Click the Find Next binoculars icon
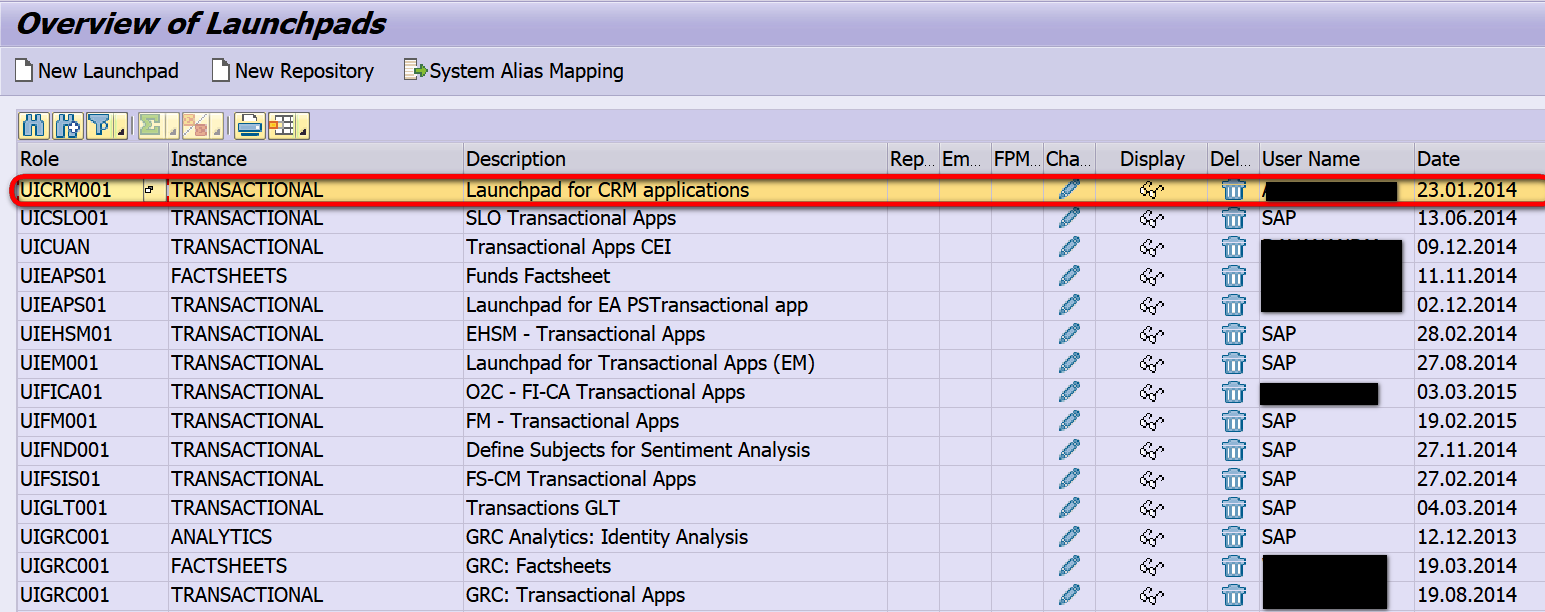The height and width of the screenshot is (612, 1545). pyautogui.click(x=67, y=125)
